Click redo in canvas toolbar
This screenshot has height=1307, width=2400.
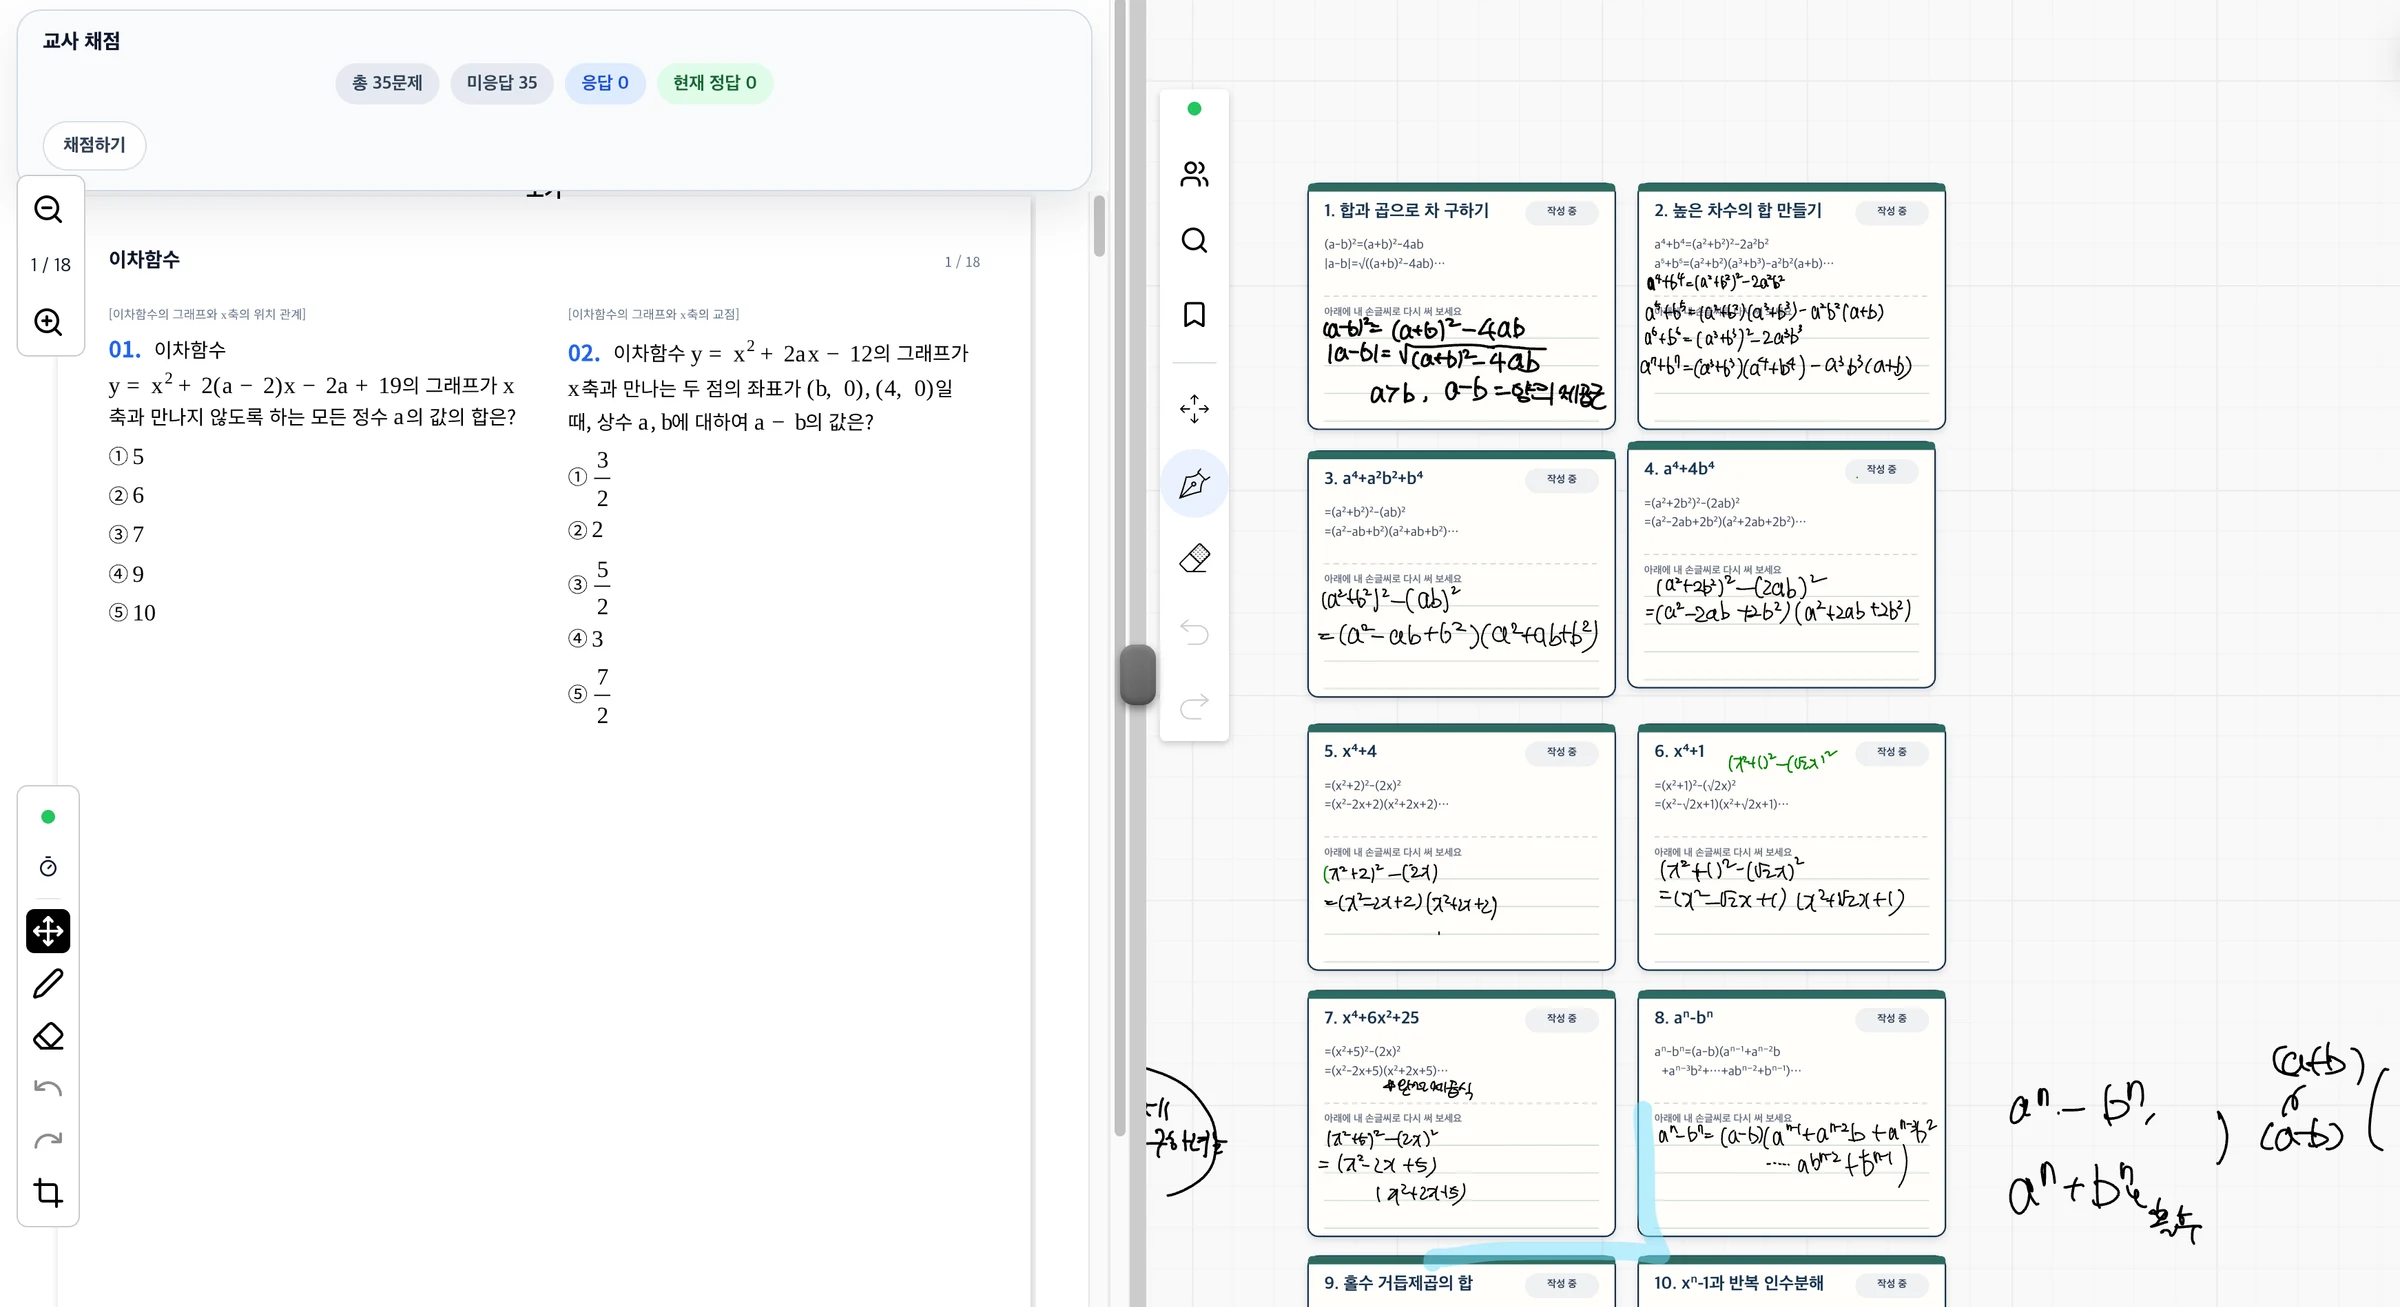[1194, 706]
